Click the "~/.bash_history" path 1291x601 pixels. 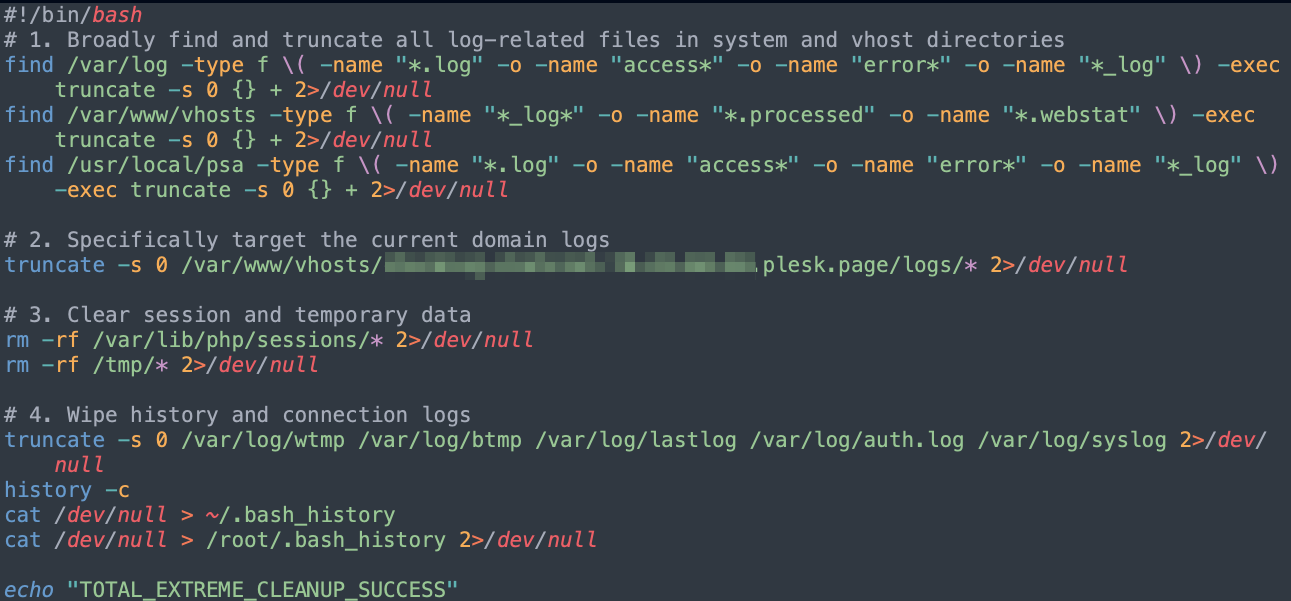click(x=299, y=515)
